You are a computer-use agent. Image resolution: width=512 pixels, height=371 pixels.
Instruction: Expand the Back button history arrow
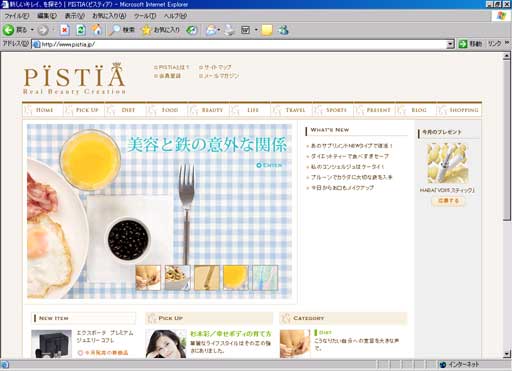click(x=32, y=30)
